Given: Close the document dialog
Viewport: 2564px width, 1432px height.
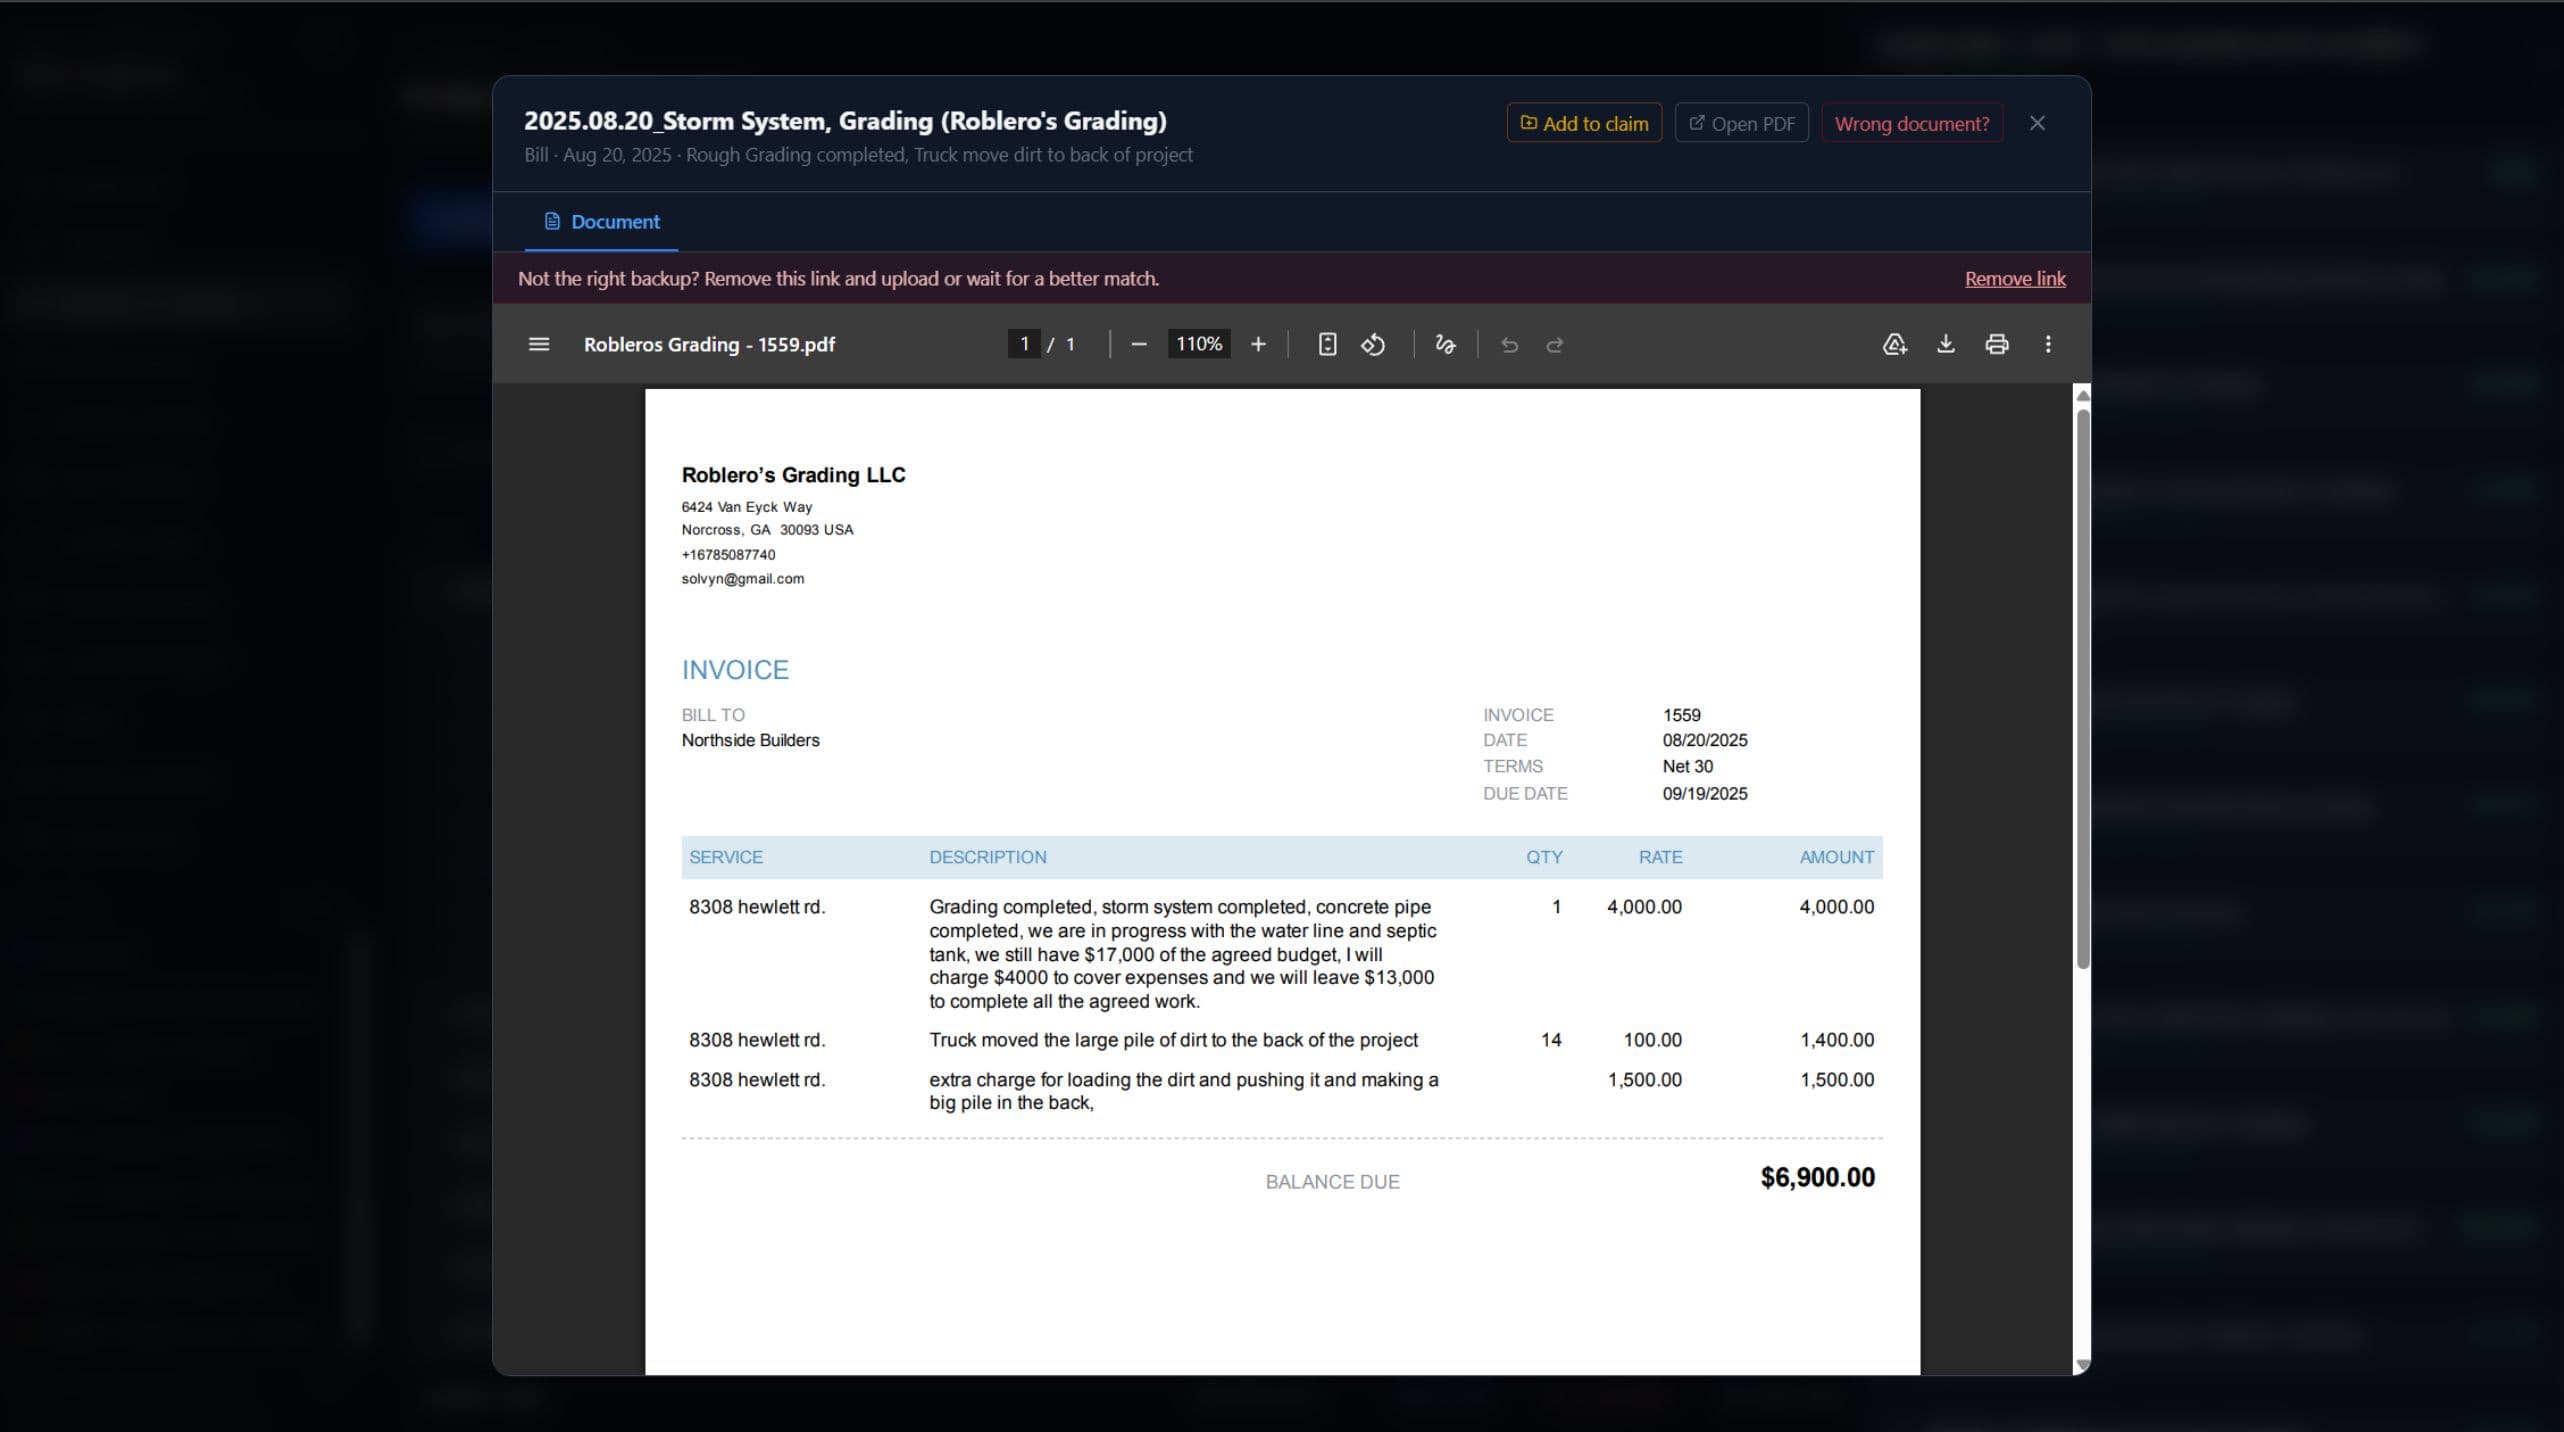Looking at the screenshot, I should coord(2036,123).
